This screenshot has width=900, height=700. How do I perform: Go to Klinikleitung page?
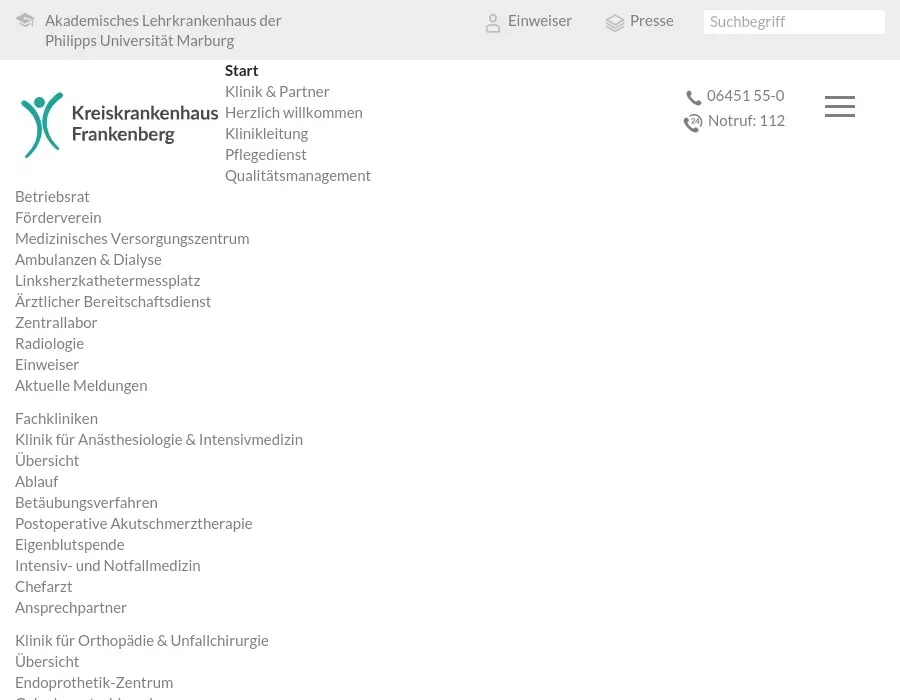tap(266, 133)
